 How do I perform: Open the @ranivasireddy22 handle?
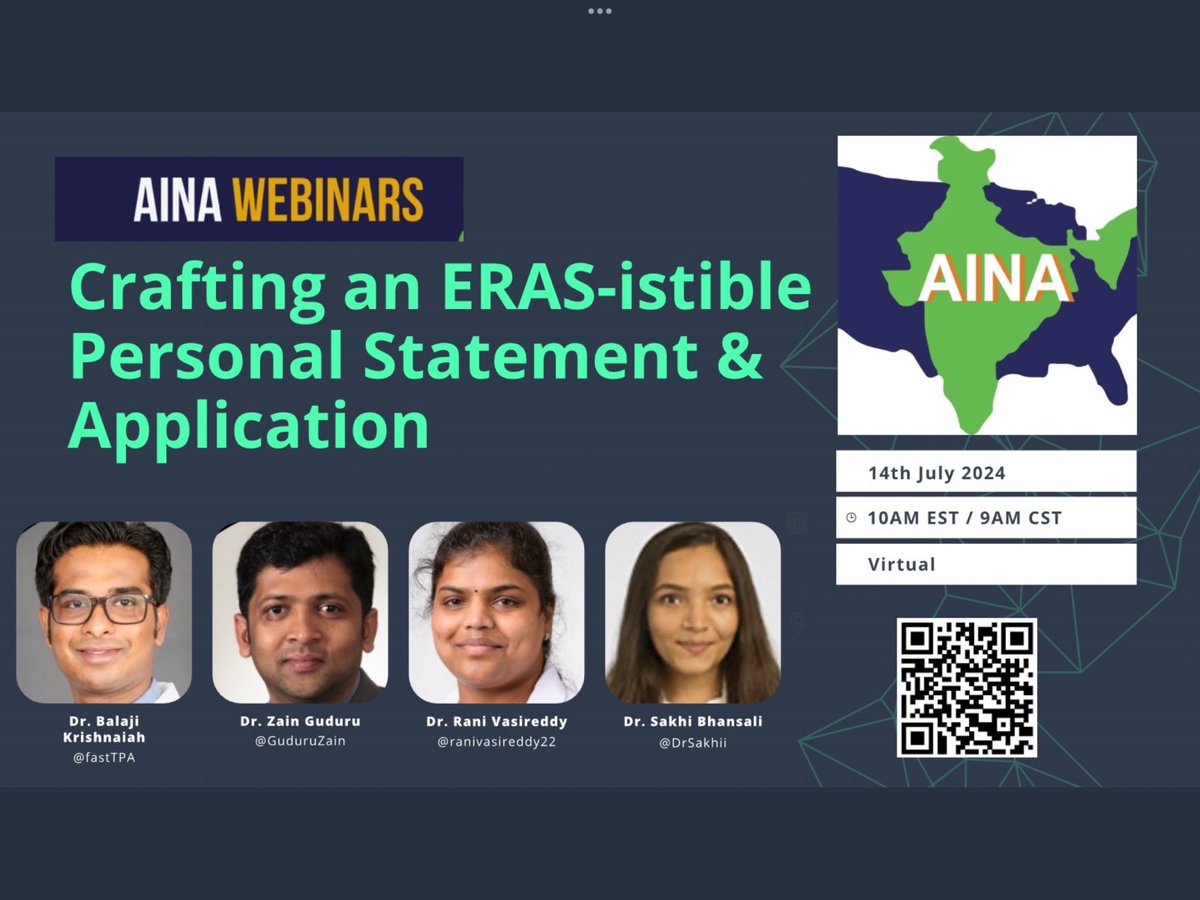[x=496, y=741]
